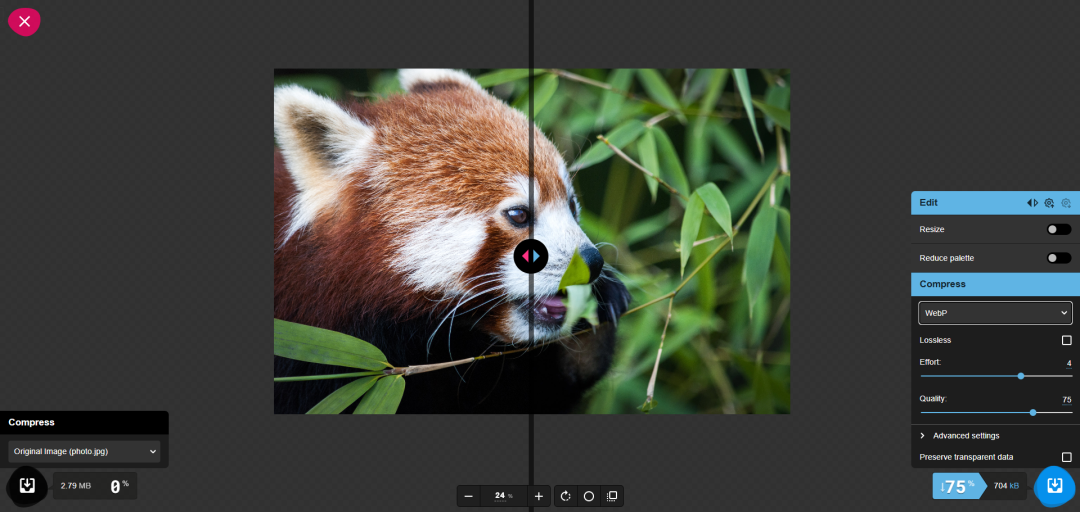The image size is (1080, 512).
Task: Click the copy settings across sides icon
Action: point(1032,203)
